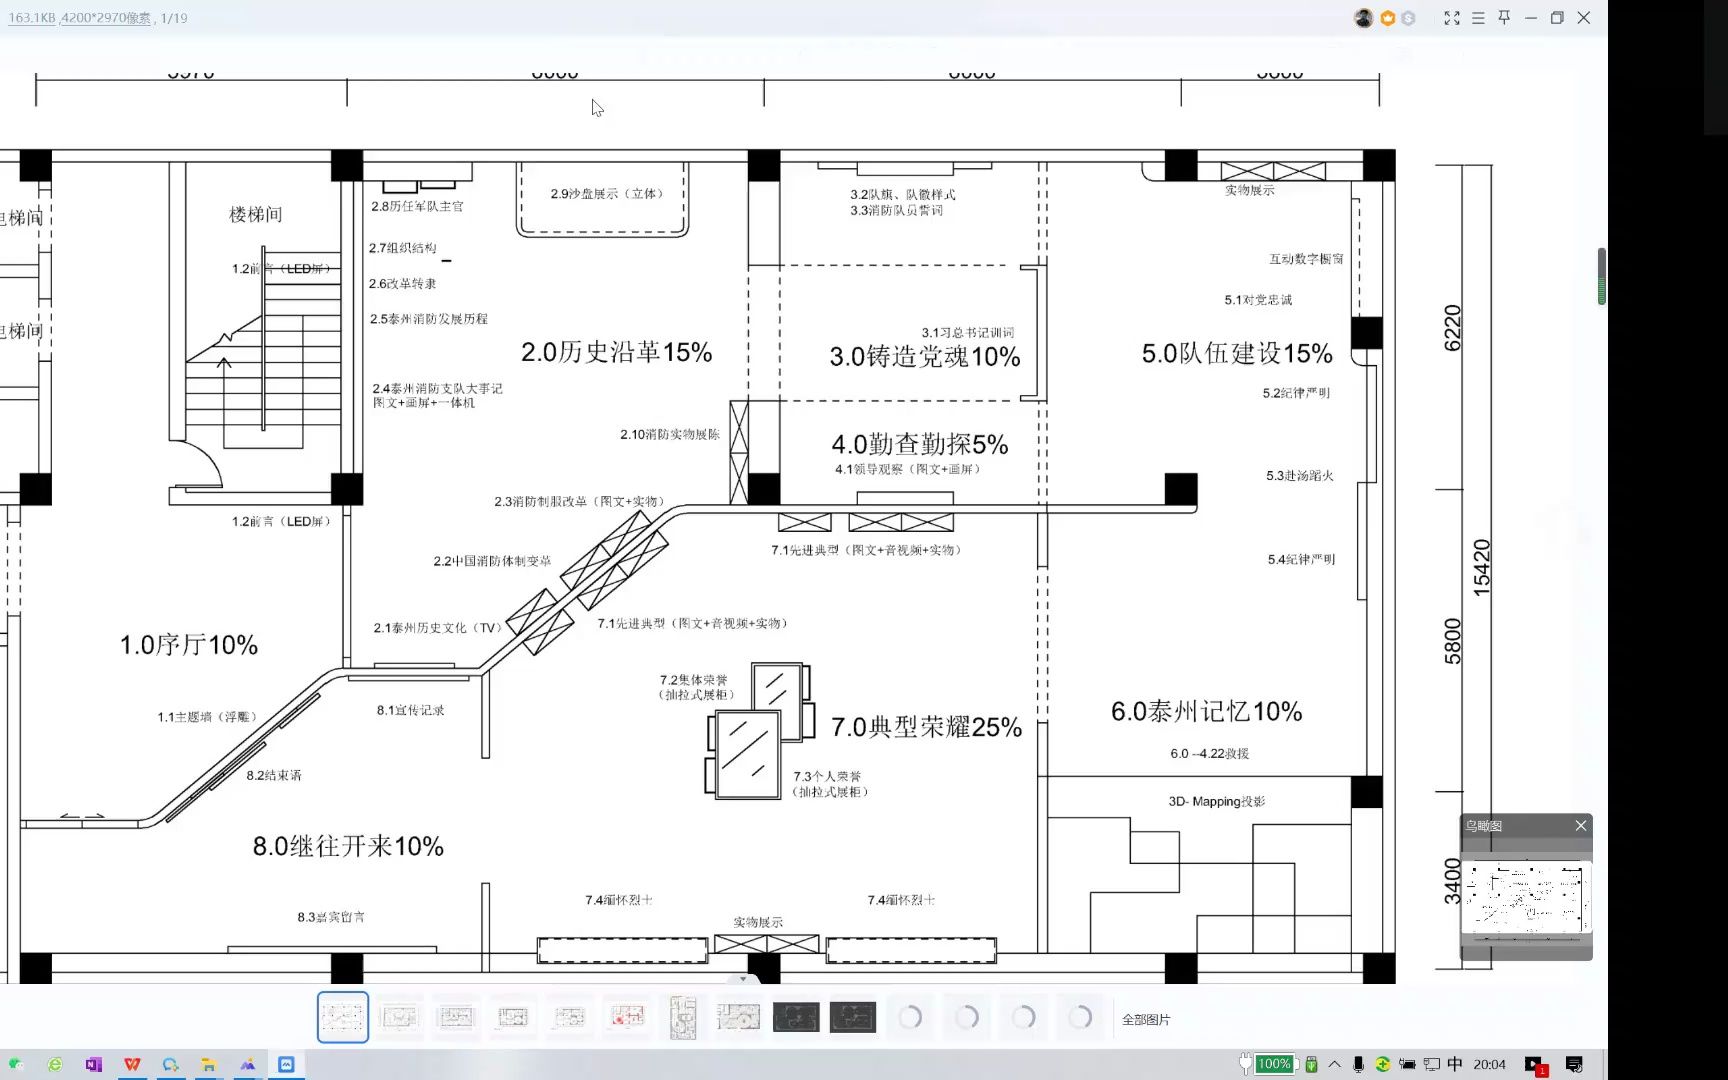The height and width of the screenshot is (1080, 1728).
Task: Enter fullscreen view mode
Action: click(1452, 18)
